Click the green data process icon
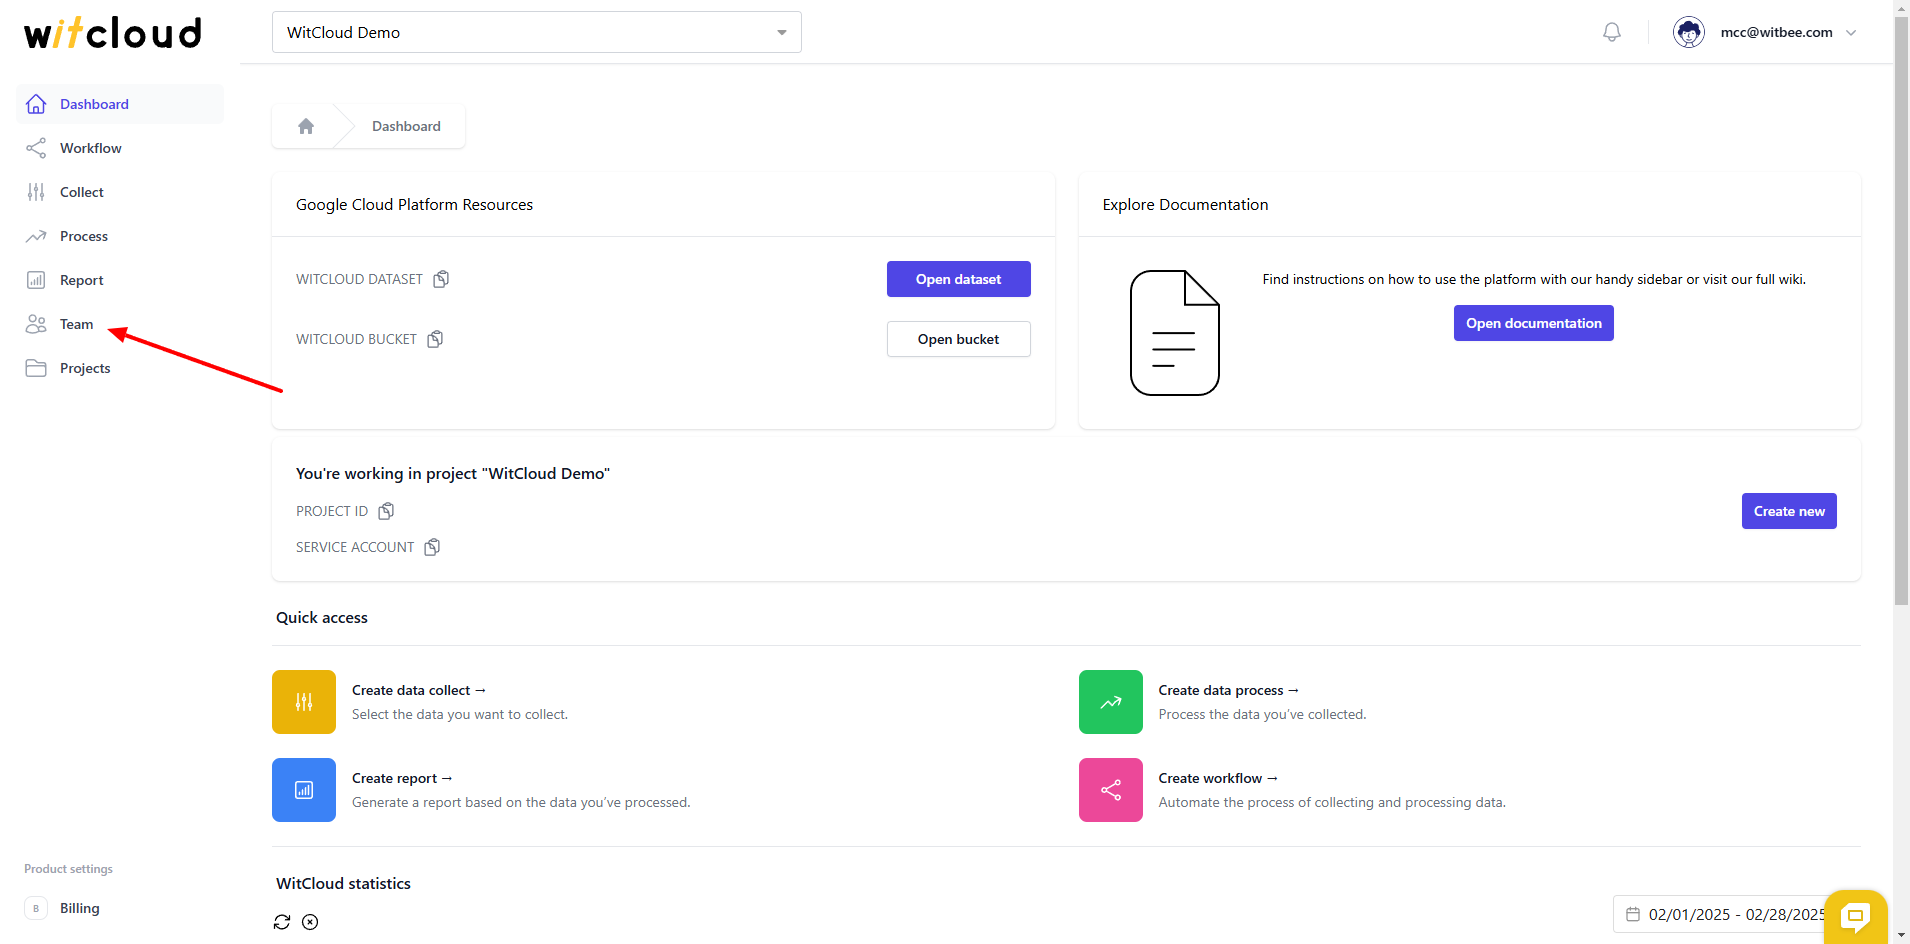 click(x=1111, y=702)
